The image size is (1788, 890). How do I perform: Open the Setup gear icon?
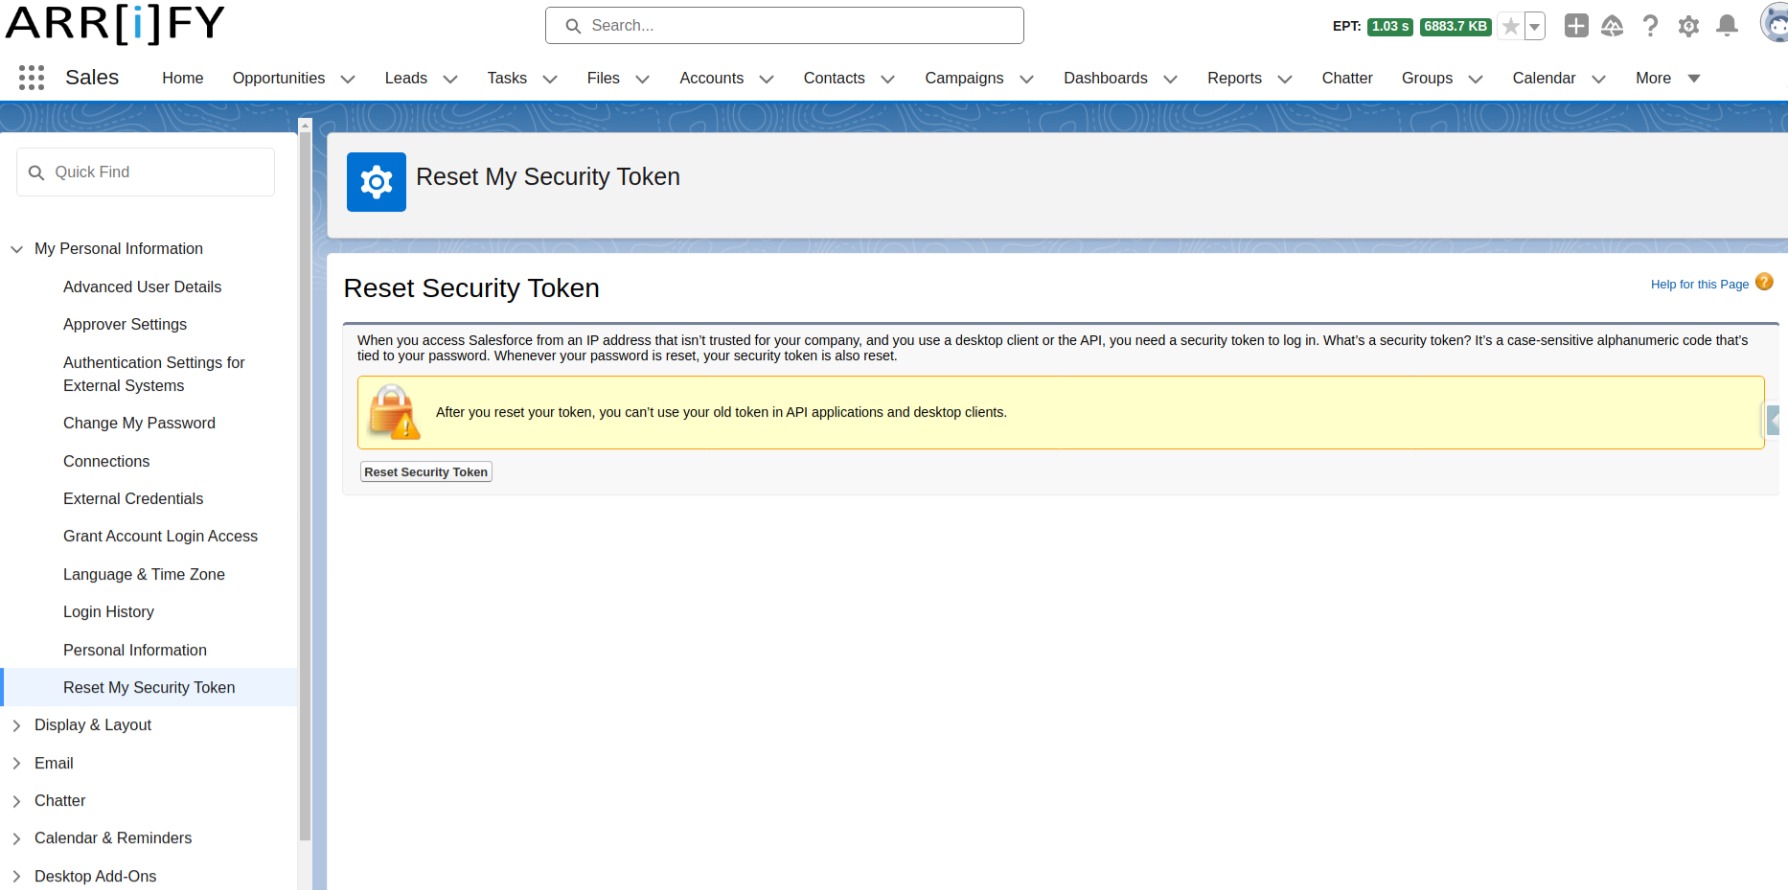pyautogui.click(x=1689, y=26)
